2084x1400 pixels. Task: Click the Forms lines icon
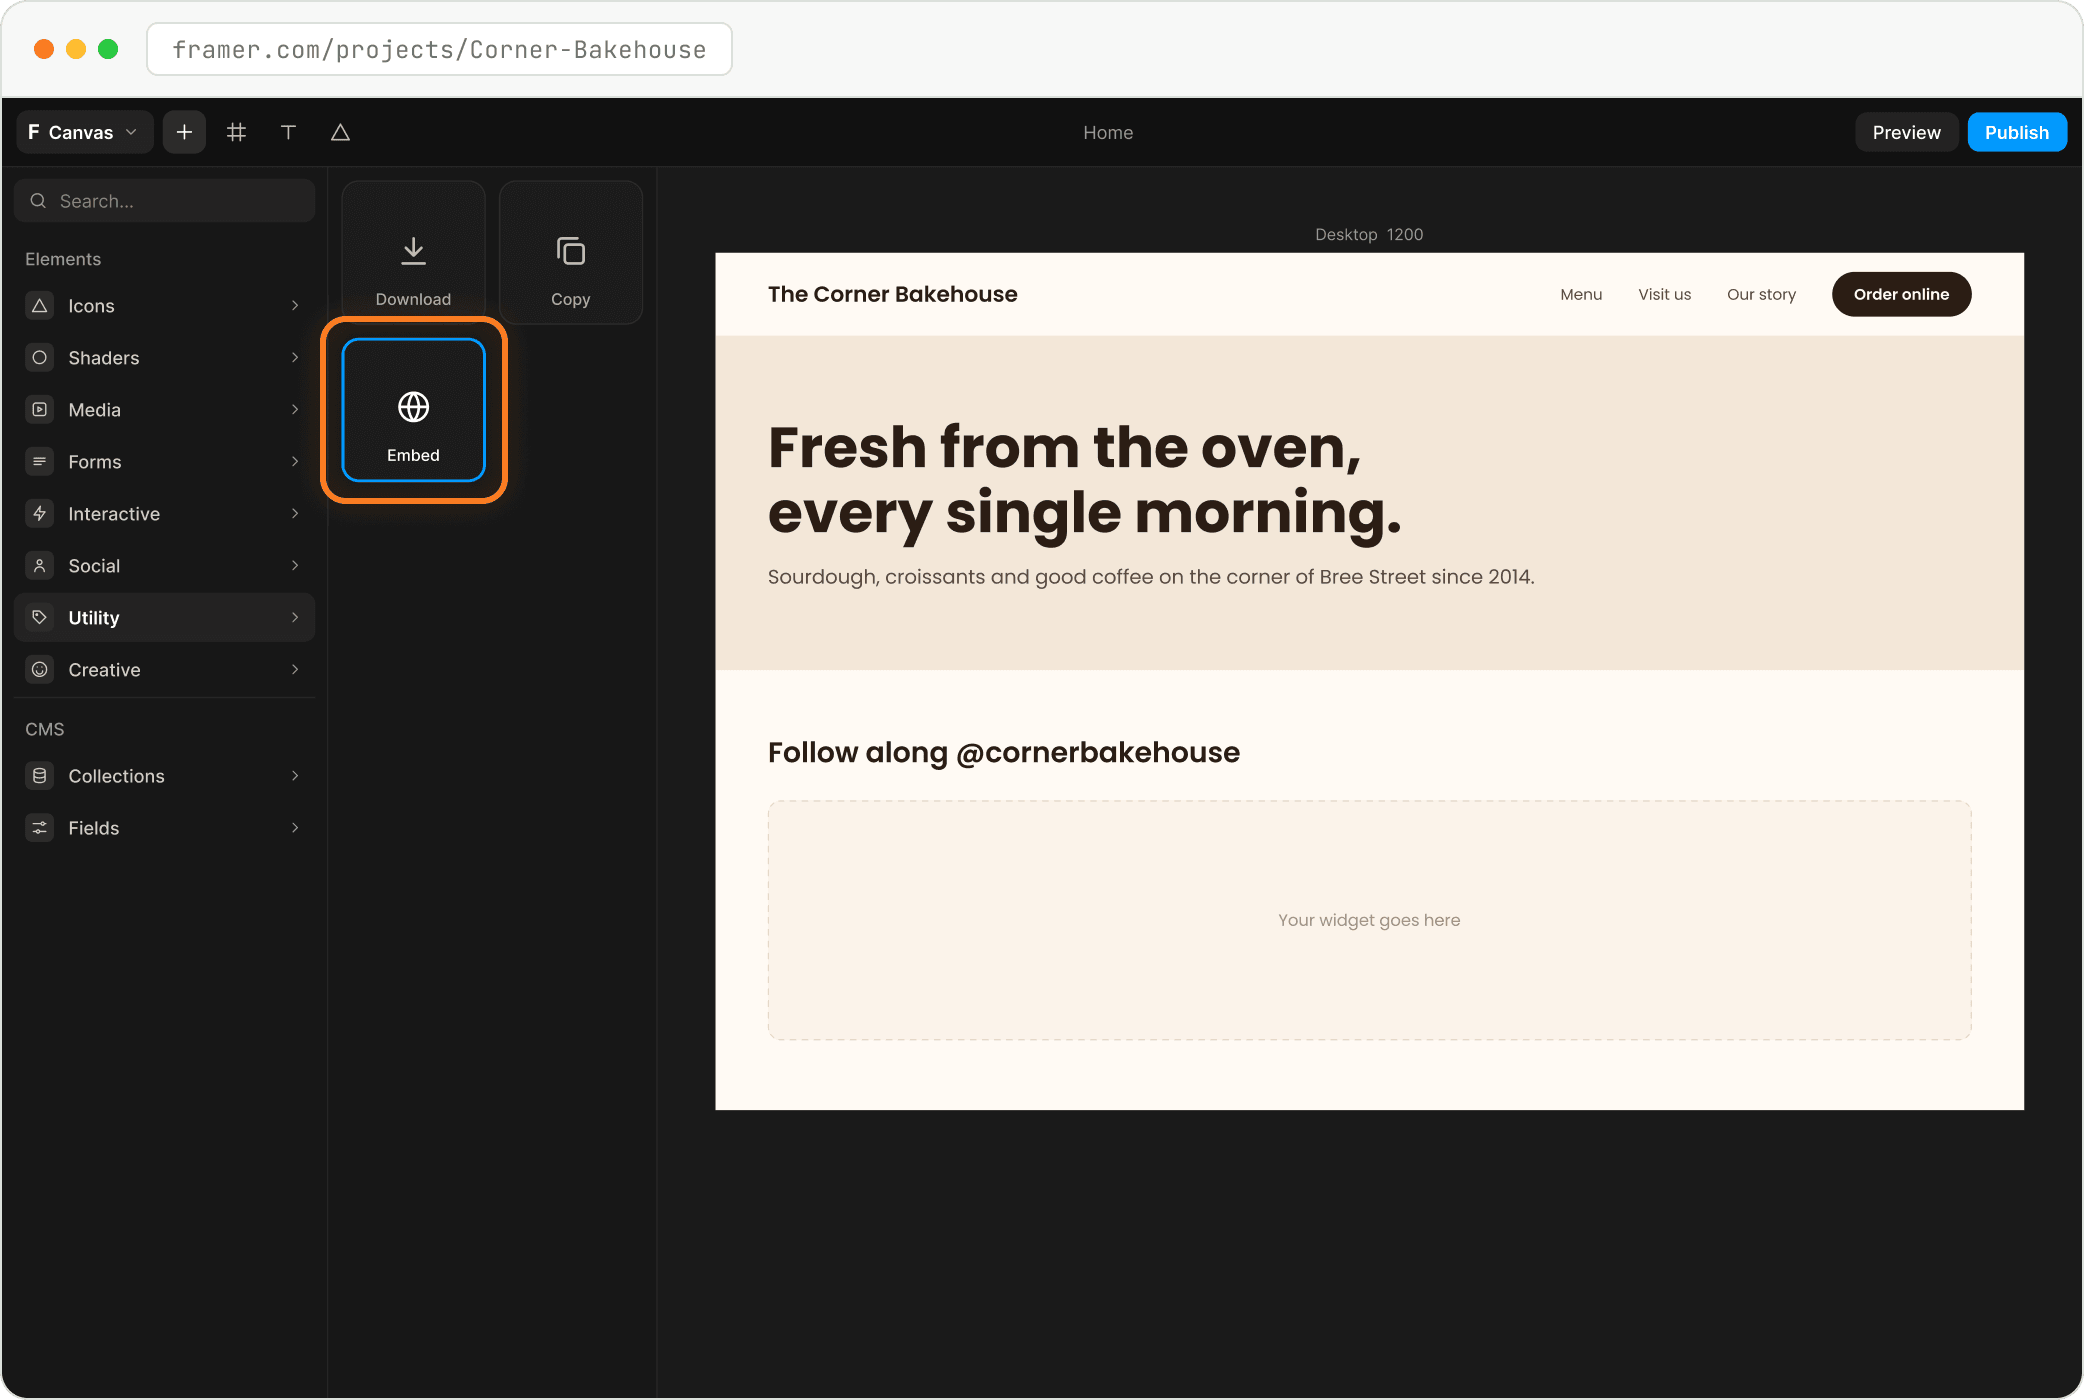coord(40,462)
